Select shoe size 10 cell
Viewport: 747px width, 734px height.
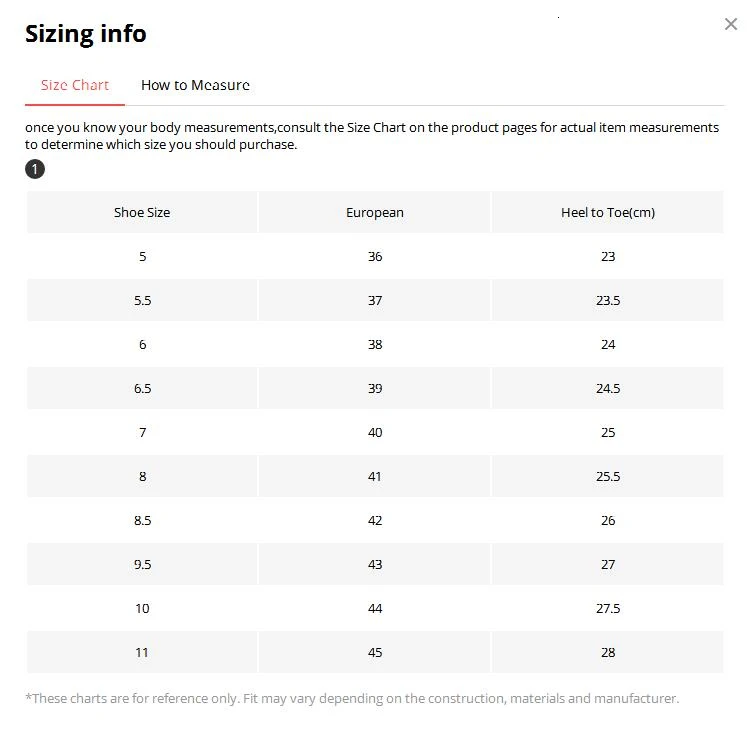point(142,608)
